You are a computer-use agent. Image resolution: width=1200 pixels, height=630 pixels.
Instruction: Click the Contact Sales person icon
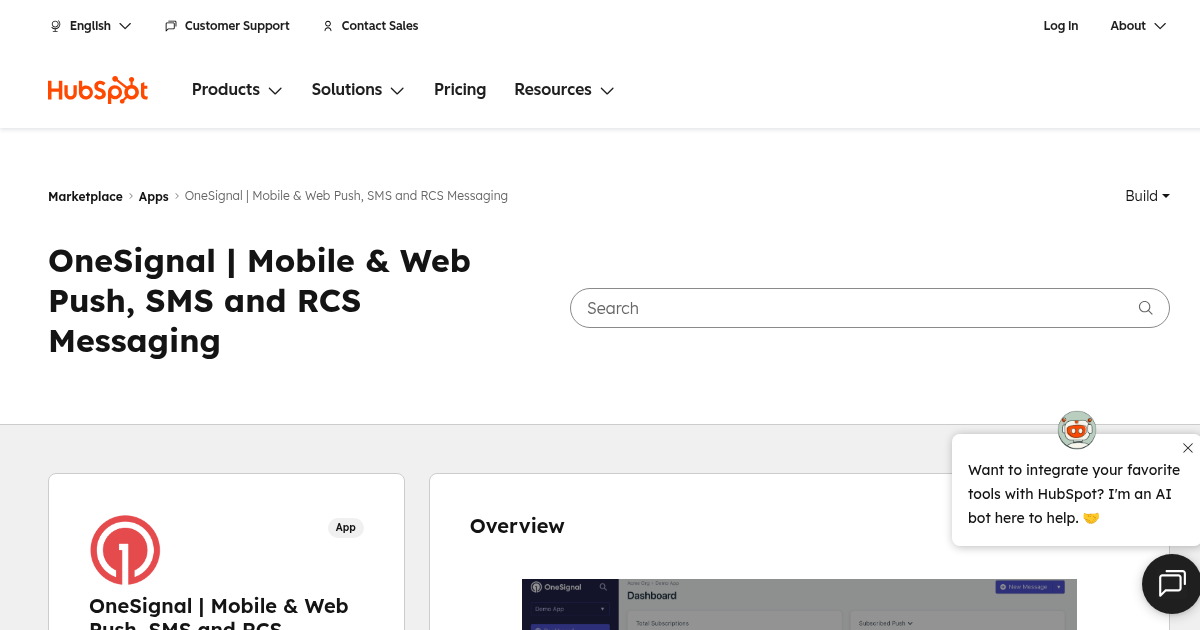click(x=328, y=26)
